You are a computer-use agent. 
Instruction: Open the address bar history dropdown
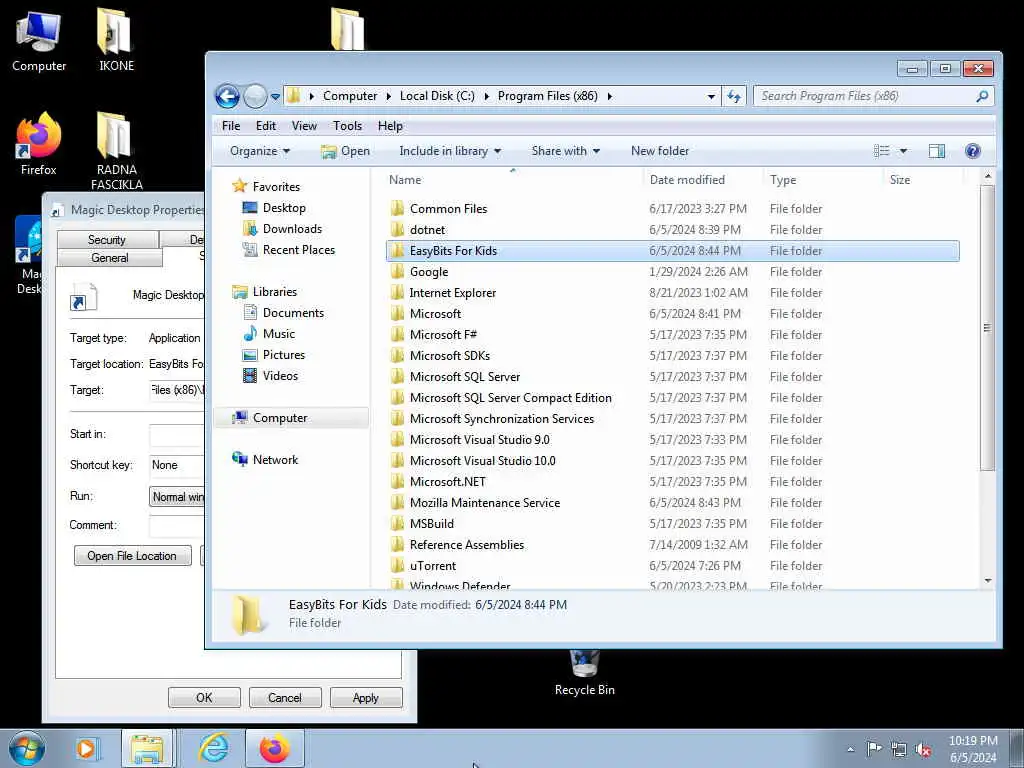point(711,97)
